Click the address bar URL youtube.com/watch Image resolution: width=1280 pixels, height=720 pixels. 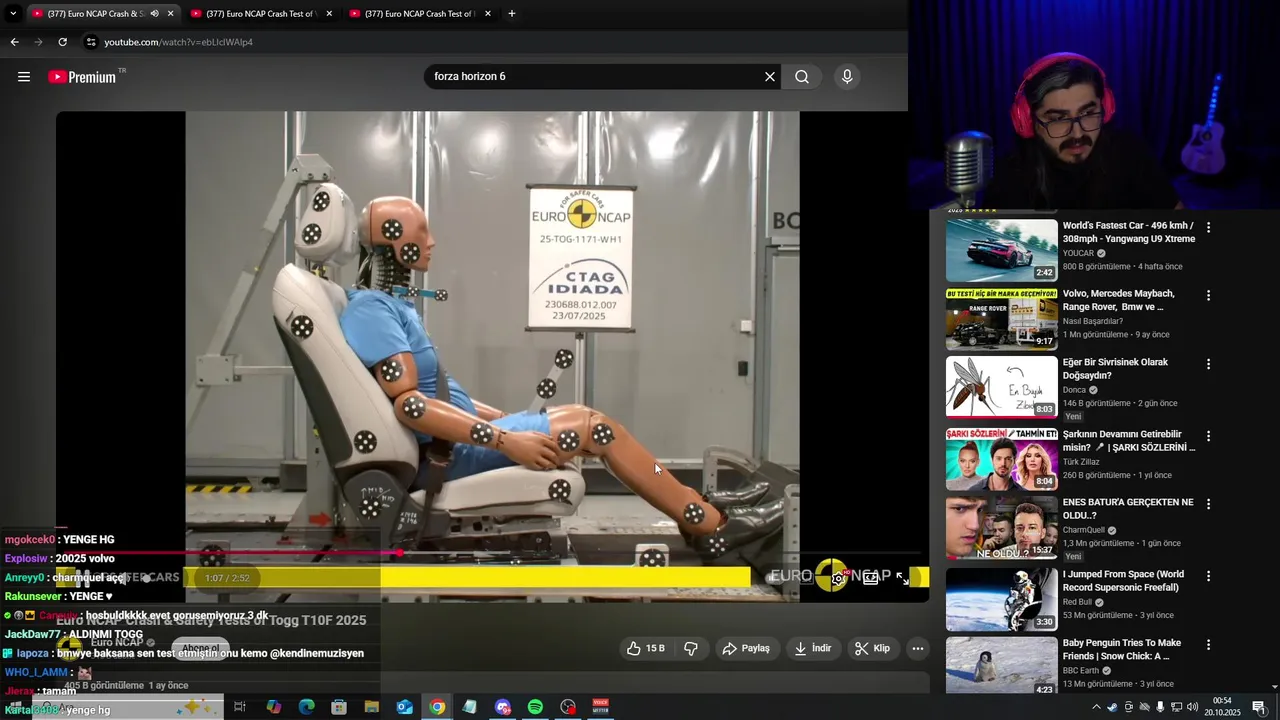[x=179, y=42]
